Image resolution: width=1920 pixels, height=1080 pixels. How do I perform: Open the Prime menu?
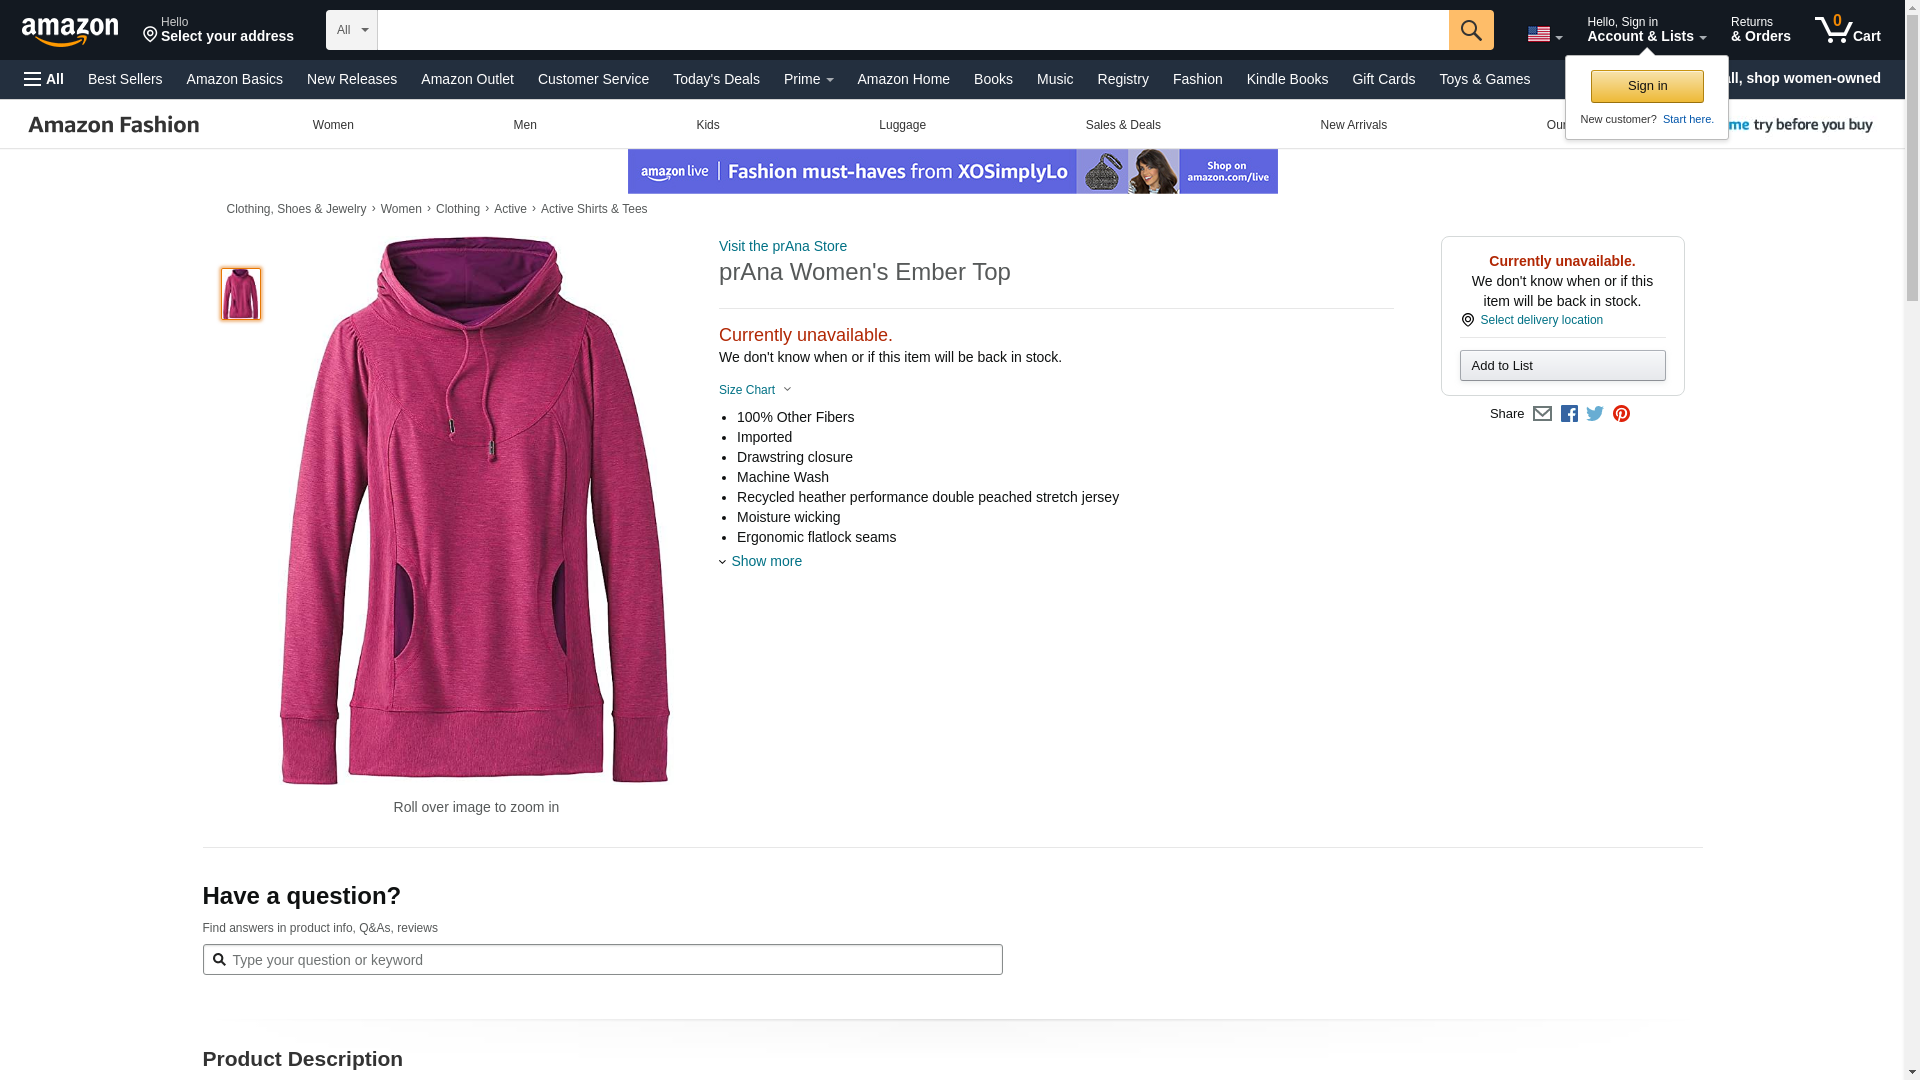tap(808, 79)
